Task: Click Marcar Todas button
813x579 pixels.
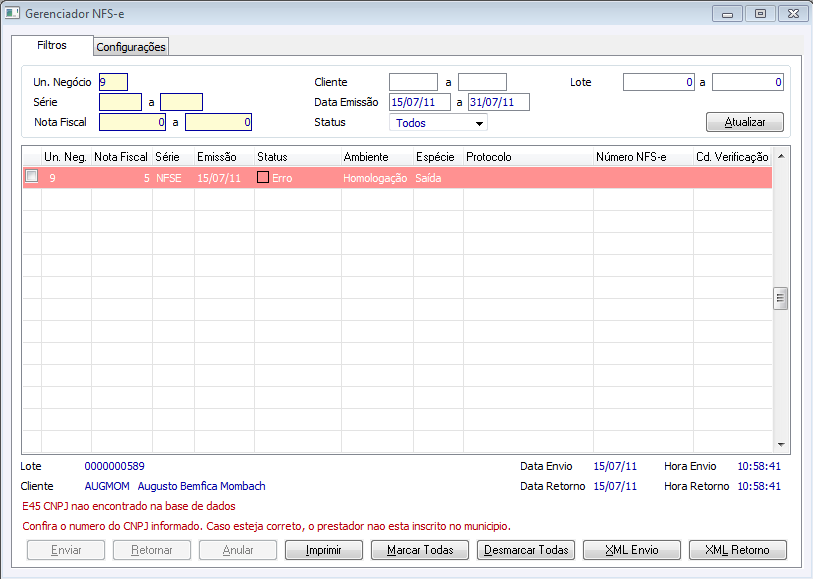Action: [x=420, y=550]
